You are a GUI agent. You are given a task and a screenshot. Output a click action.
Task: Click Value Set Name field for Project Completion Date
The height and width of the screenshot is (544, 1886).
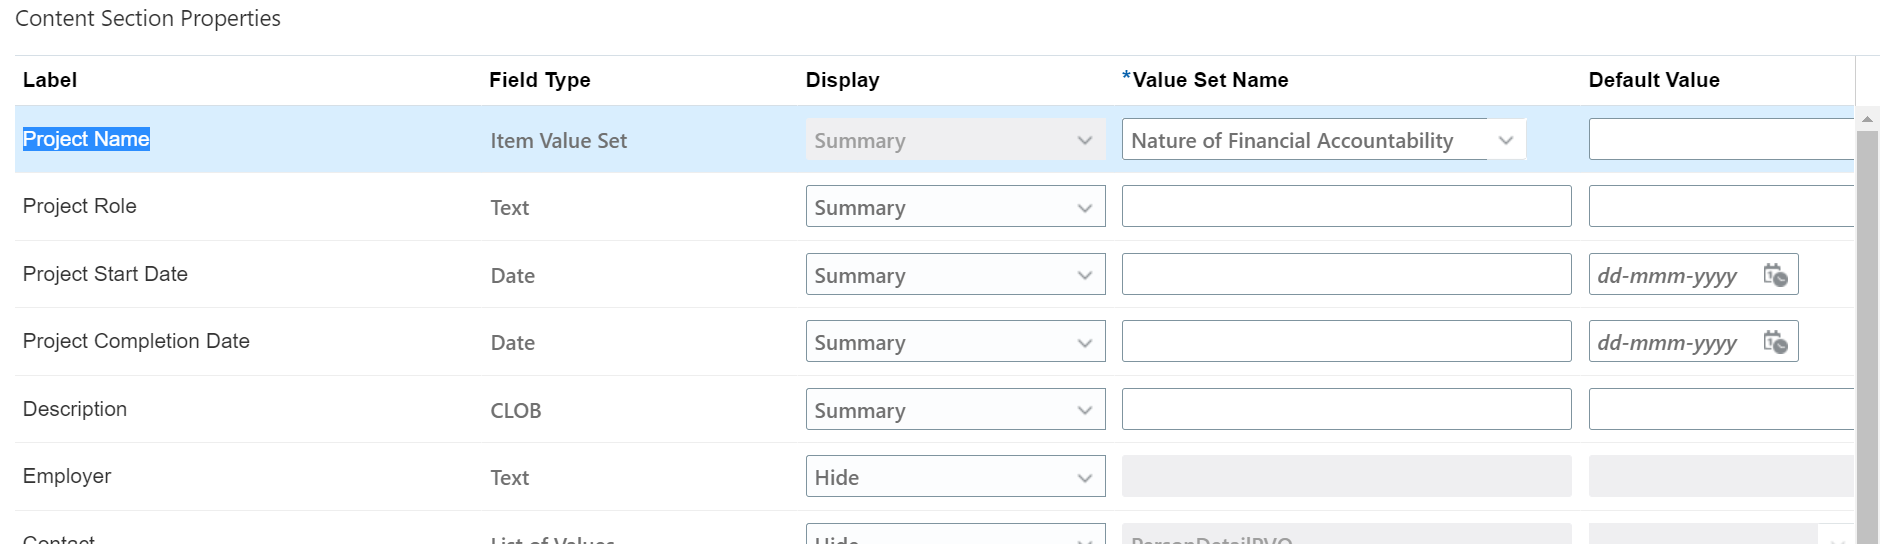click(1346, 342)
